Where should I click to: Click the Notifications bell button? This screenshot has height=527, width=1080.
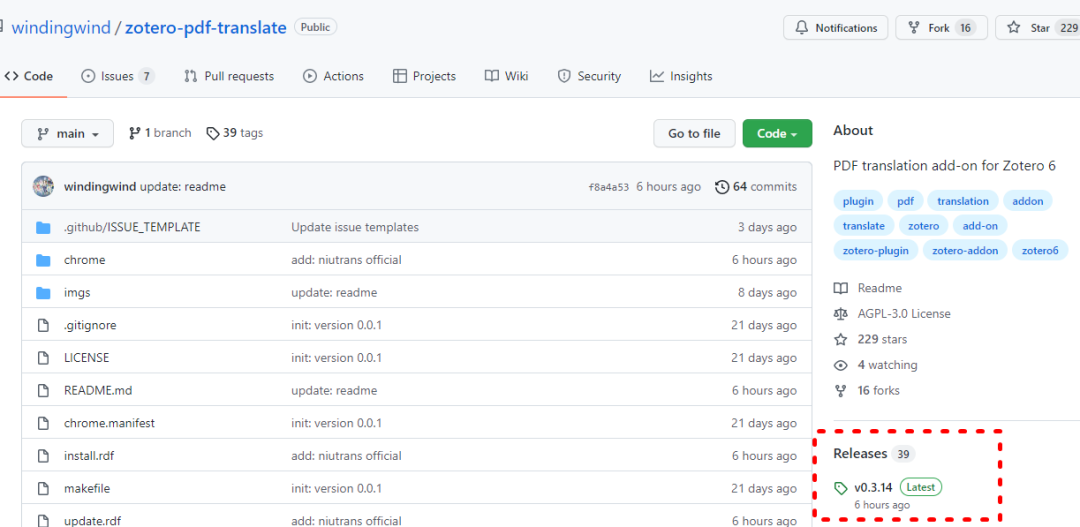point(835,28)
